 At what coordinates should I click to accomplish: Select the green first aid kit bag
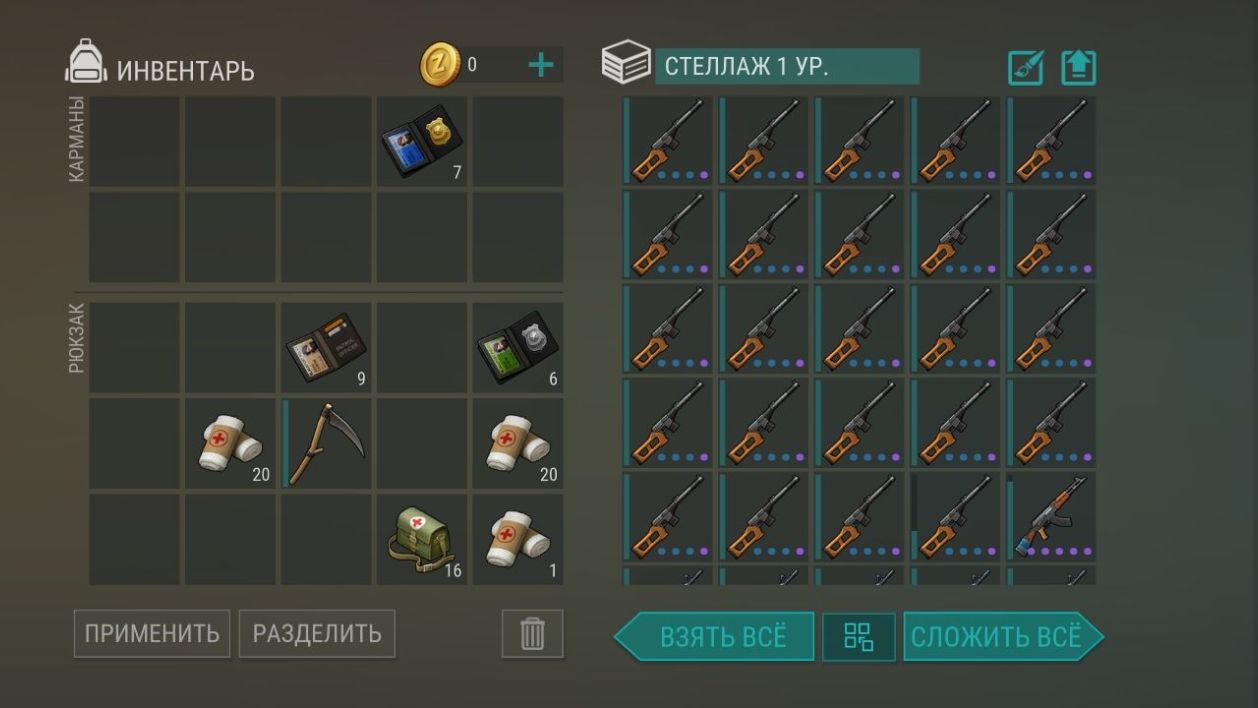click(x=422, y=539)
